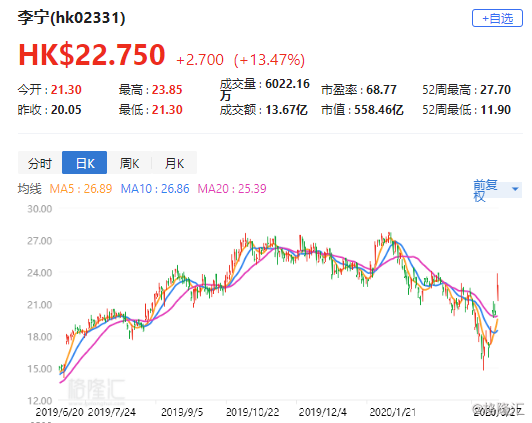Click the 24.00 y-axis label
Viewport: 532px width, 423px height.
click(40, 273)
